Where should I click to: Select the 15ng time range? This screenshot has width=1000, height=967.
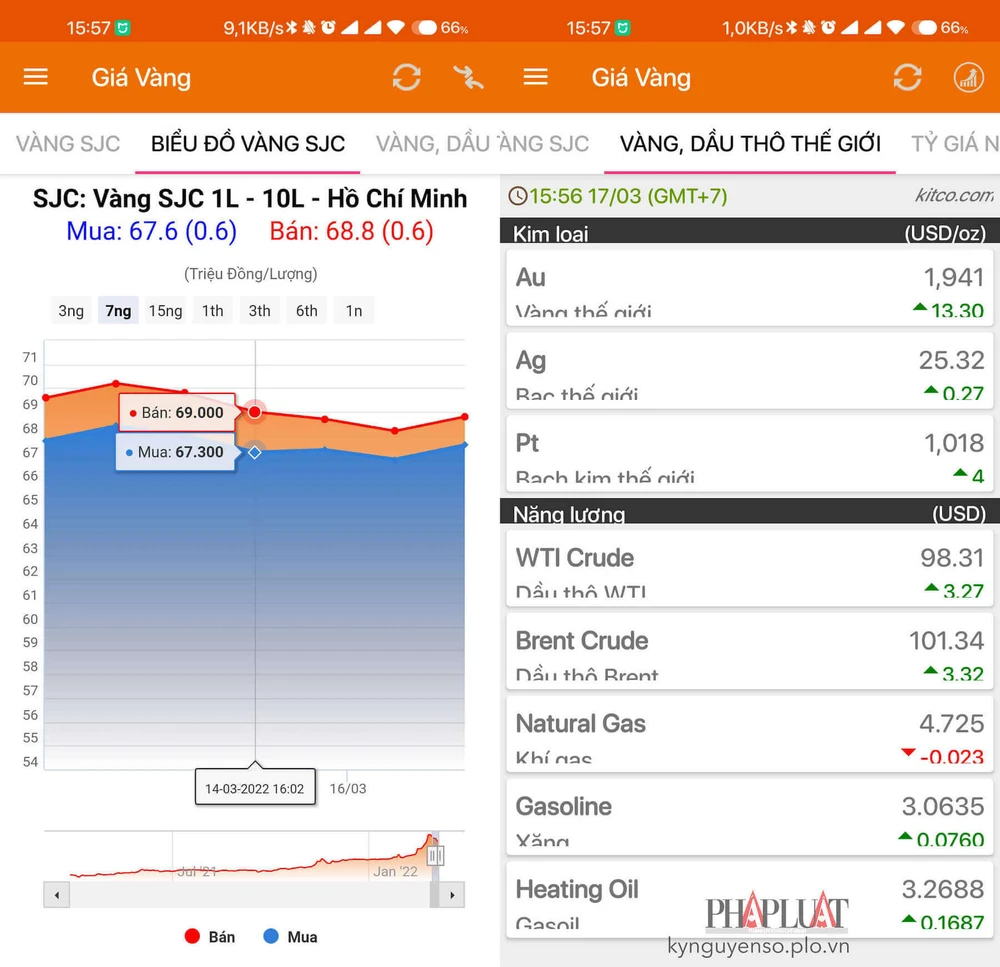(x=165, y=311)
